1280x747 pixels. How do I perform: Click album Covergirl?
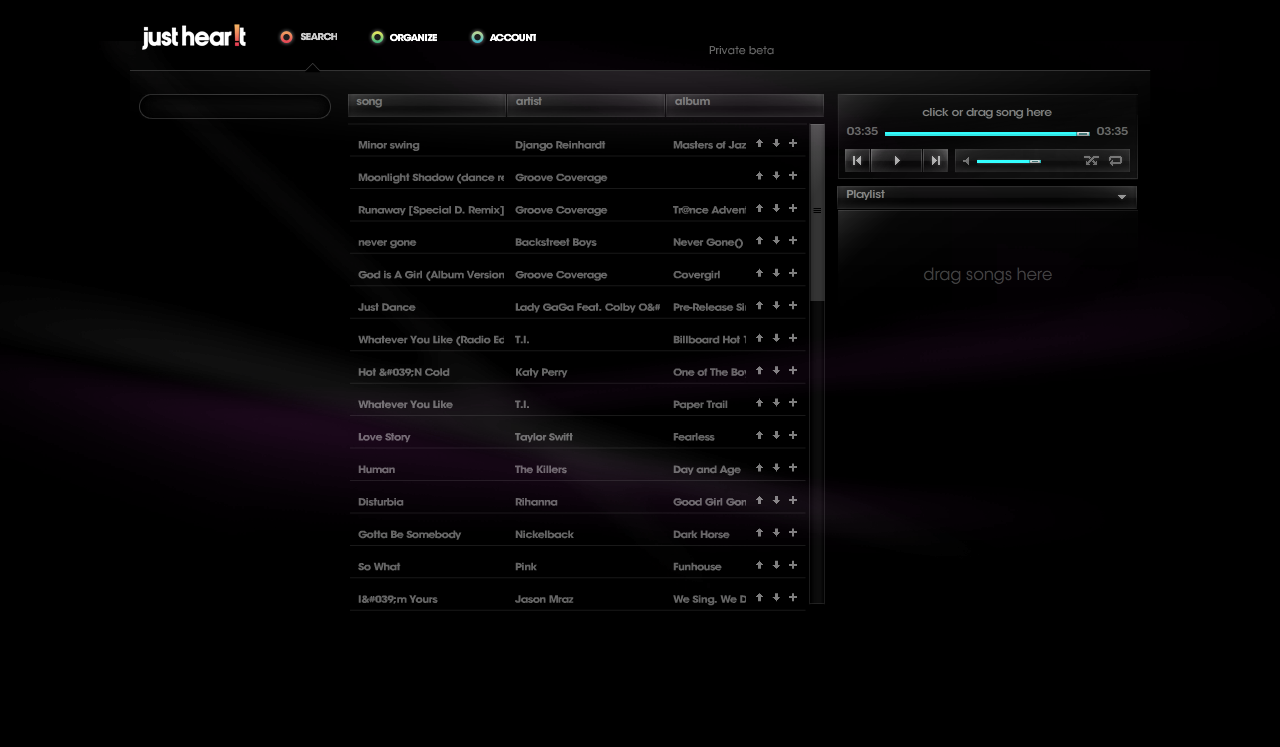click(696, 275)
